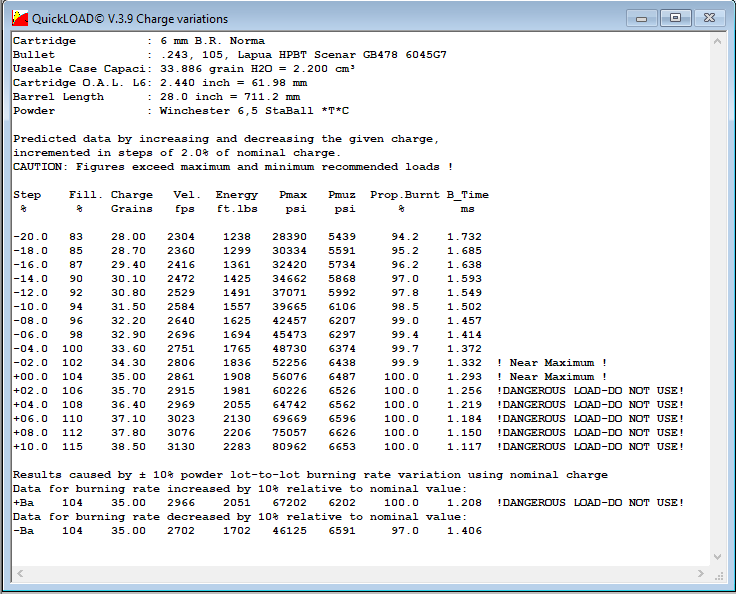This screenshot has width=736, height=594.
Task: Click the QuickLOAD app icon in title bar
Action: [18, 18]
